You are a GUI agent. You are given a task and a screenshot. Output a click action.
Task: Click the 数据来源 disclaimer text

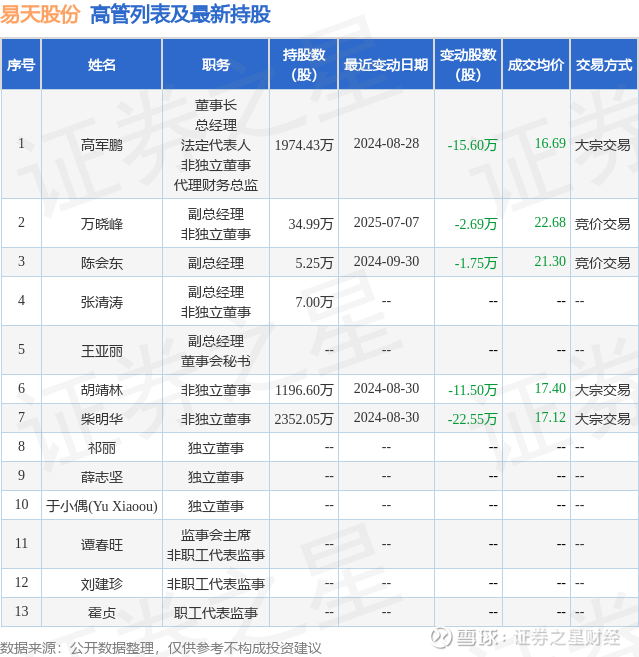coord(160,648)
